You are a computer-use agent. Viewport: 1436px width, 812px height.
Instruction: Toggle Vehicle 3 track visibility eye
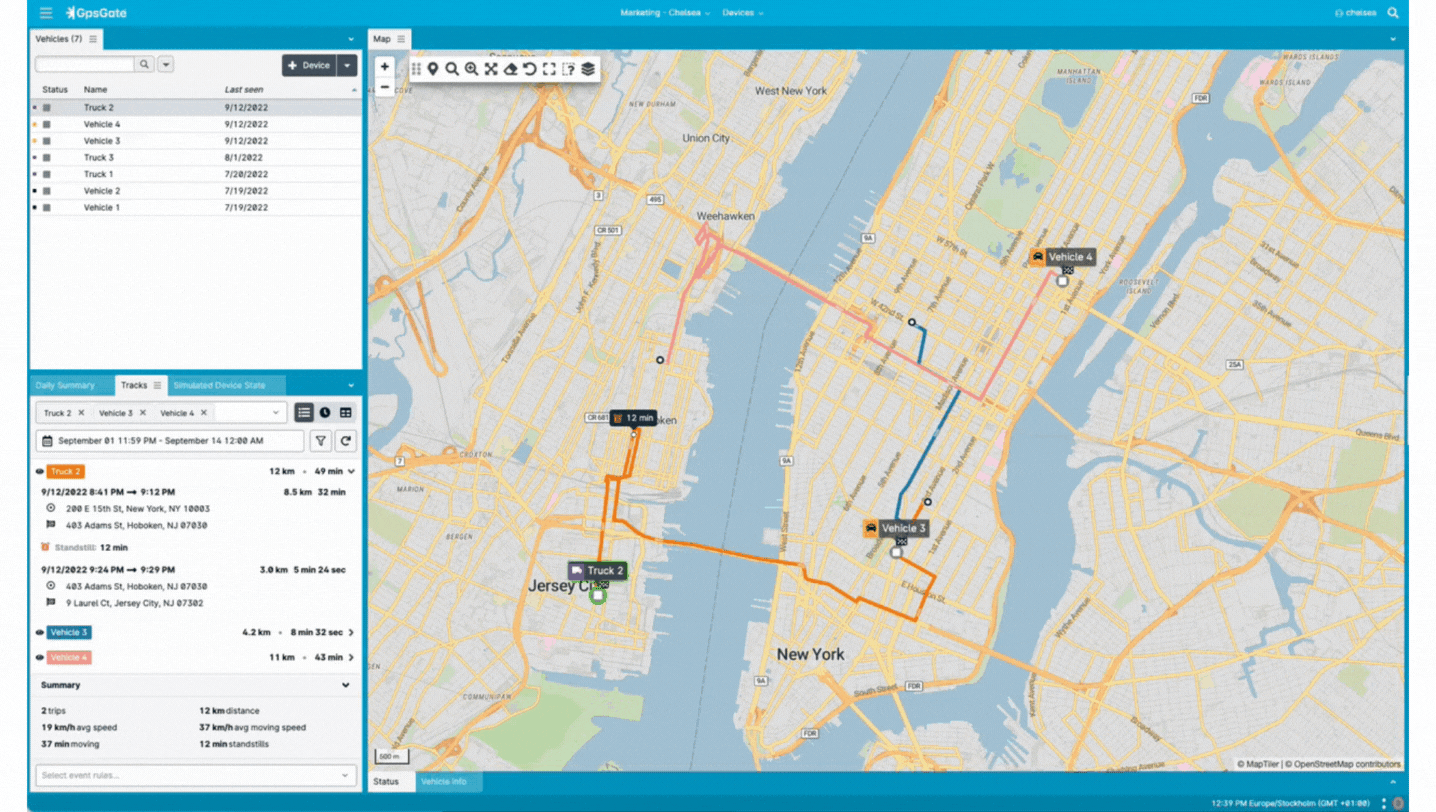pyautogui.click(x=40, y=632)
